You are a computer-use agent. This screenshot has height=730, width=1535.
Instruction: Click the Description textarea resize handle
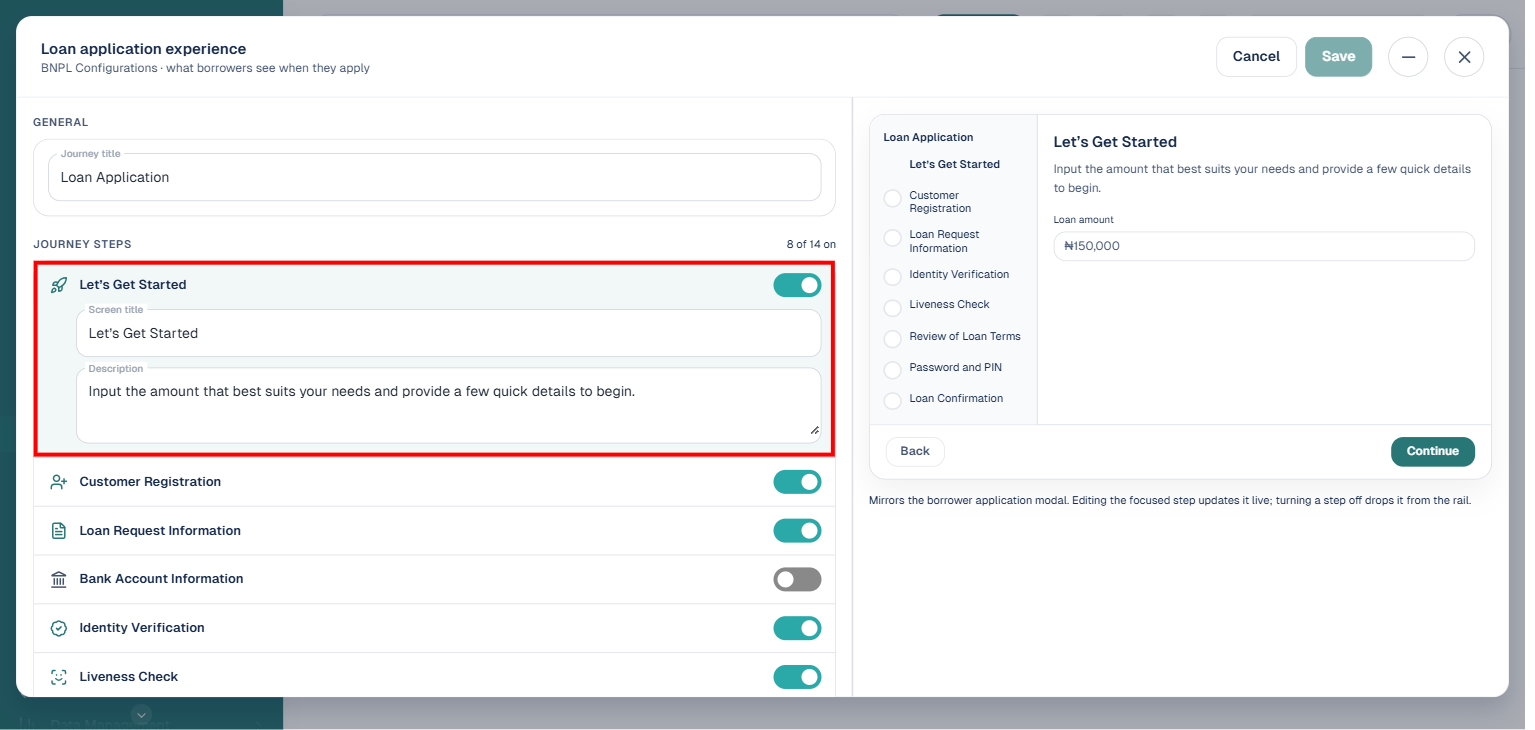814,430
